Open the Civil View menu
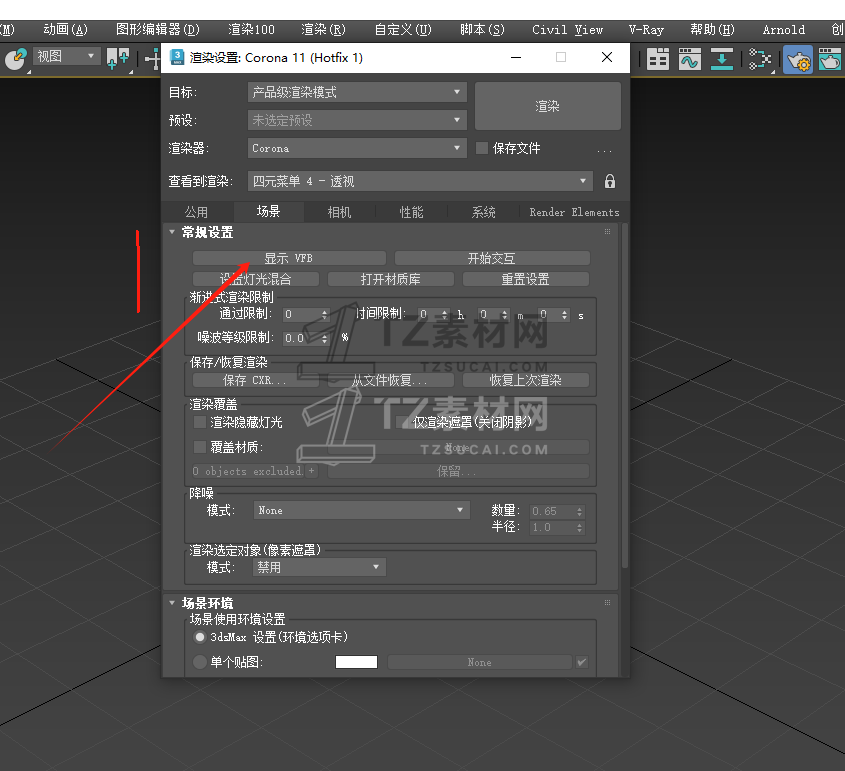 click(567, 30)
